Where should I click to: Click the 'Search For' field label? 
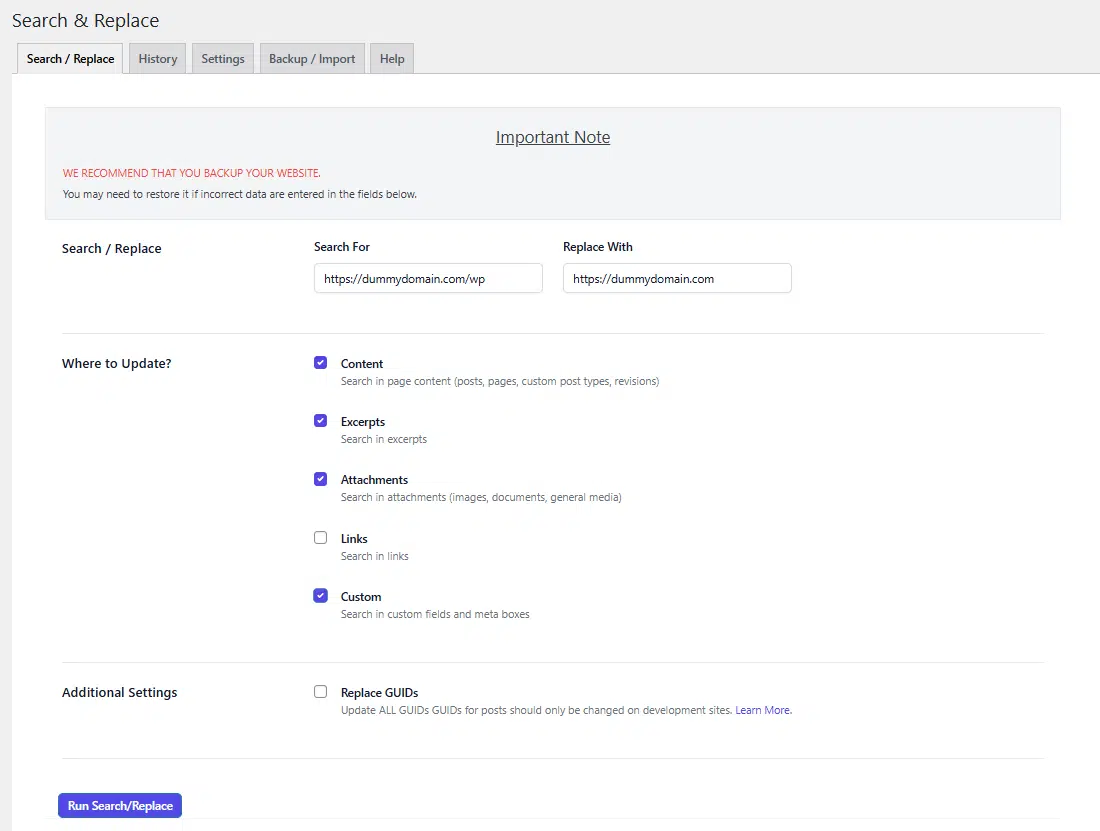tap(342, 247)
